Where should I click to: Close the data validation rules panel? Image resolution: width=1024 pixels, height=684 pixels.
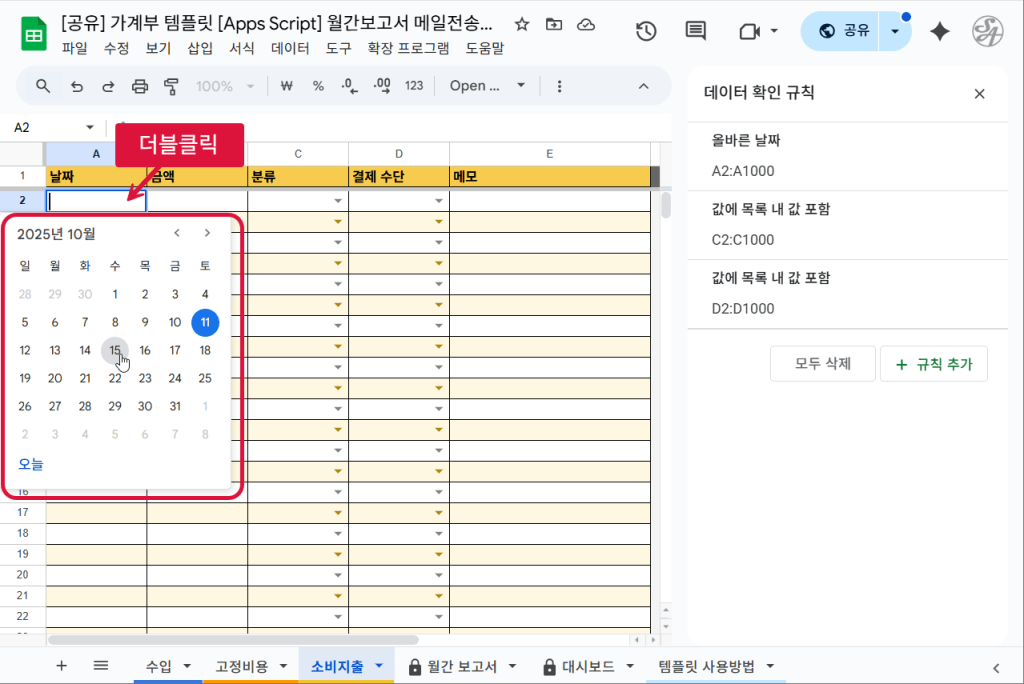pos(979,93)
